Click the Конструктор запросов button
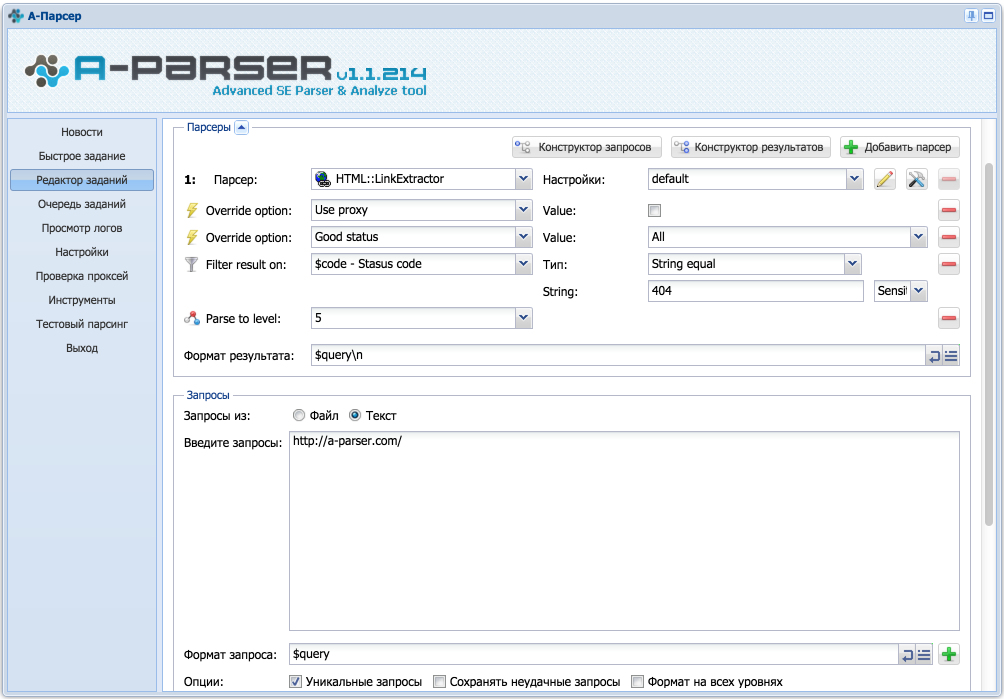Screen dimensions: 1004x699 (x=587, y=147)
